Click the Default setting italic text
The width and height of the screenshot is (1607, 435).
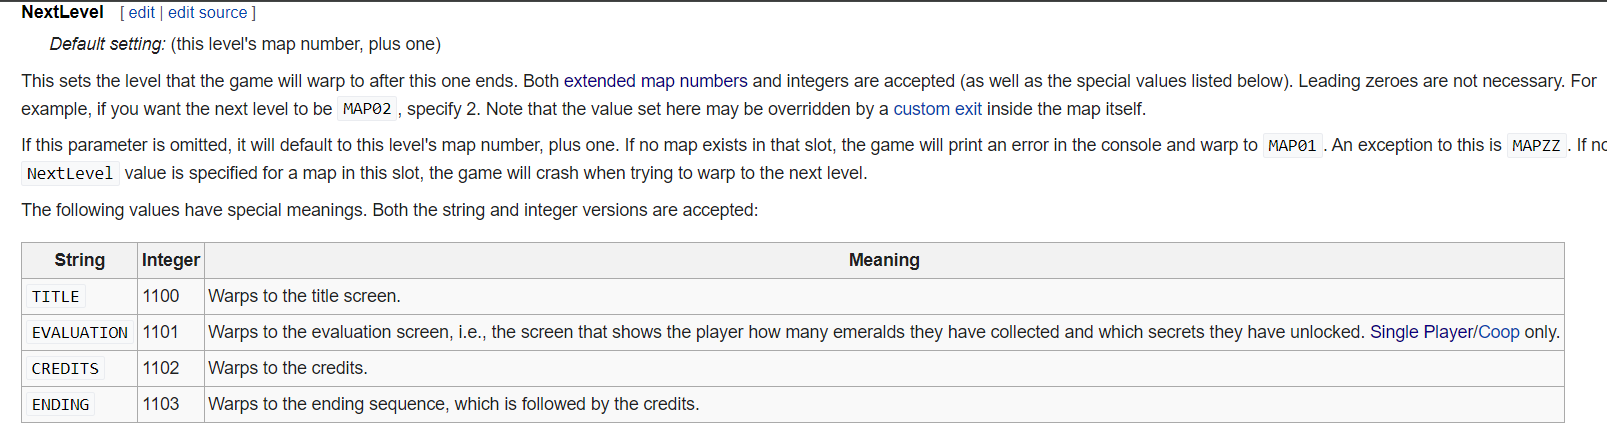tap(108, 44)
